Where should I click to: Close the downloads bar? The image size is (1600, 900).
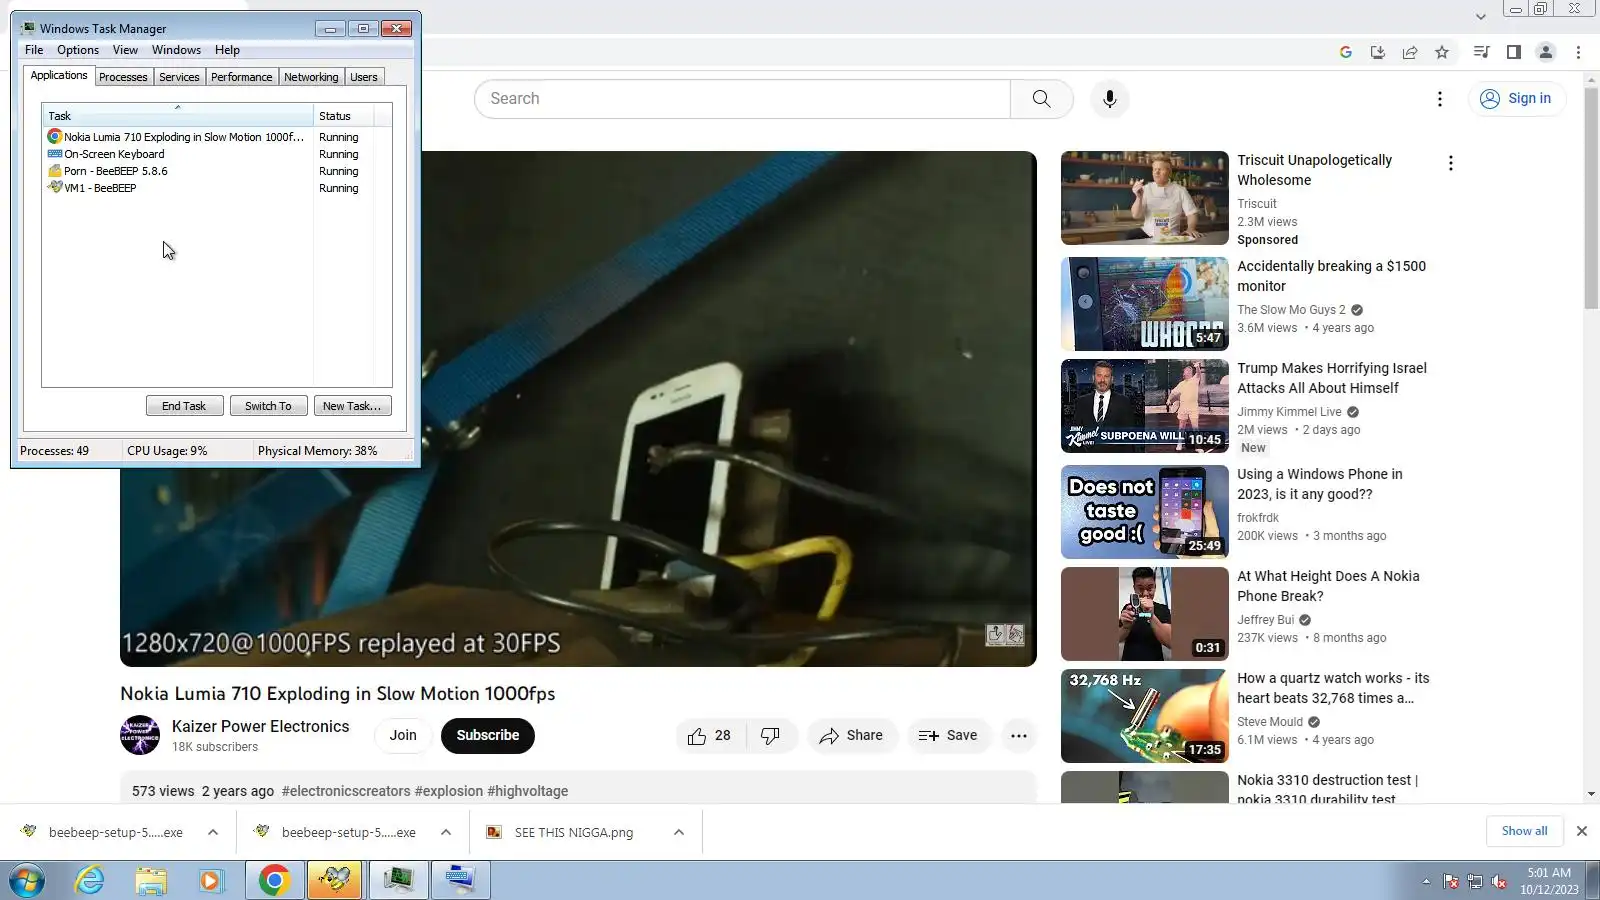[x=1581, y=831]
